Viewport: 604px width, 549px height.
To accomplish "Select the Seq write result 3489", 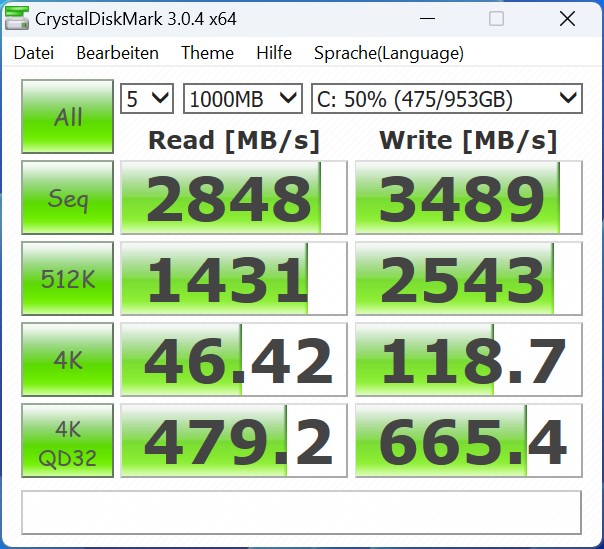I will [x=468, y=198].
